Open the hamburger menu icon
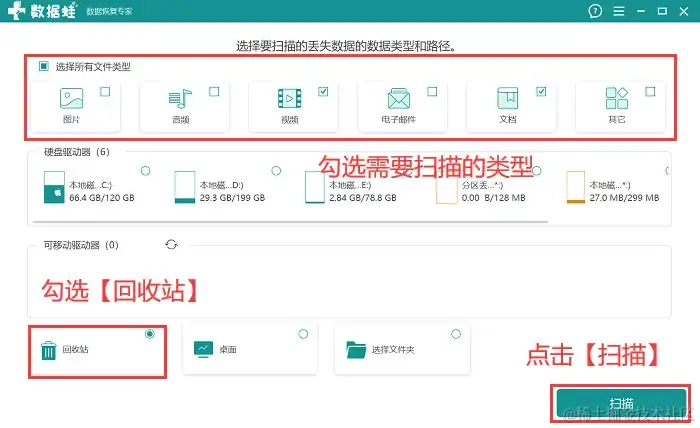 pyautogui.click(x=619, y=11)
